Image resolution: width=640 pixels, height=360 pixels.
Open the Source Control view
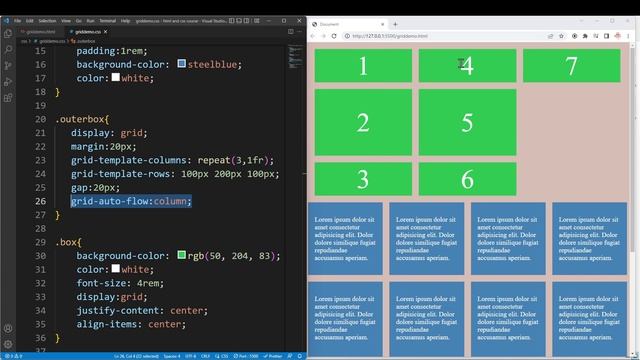pos(8,65)
